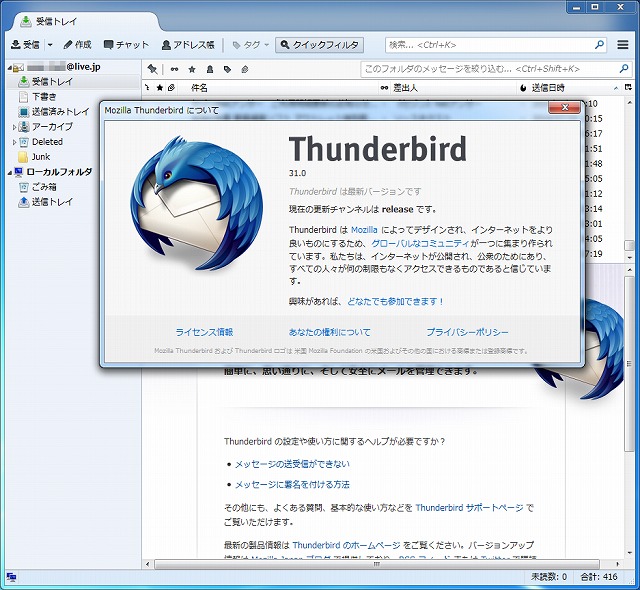Screen dimensions: 640x590
Task: Click the horizontal scrollbar of message pane
Action: click(377, 564)
